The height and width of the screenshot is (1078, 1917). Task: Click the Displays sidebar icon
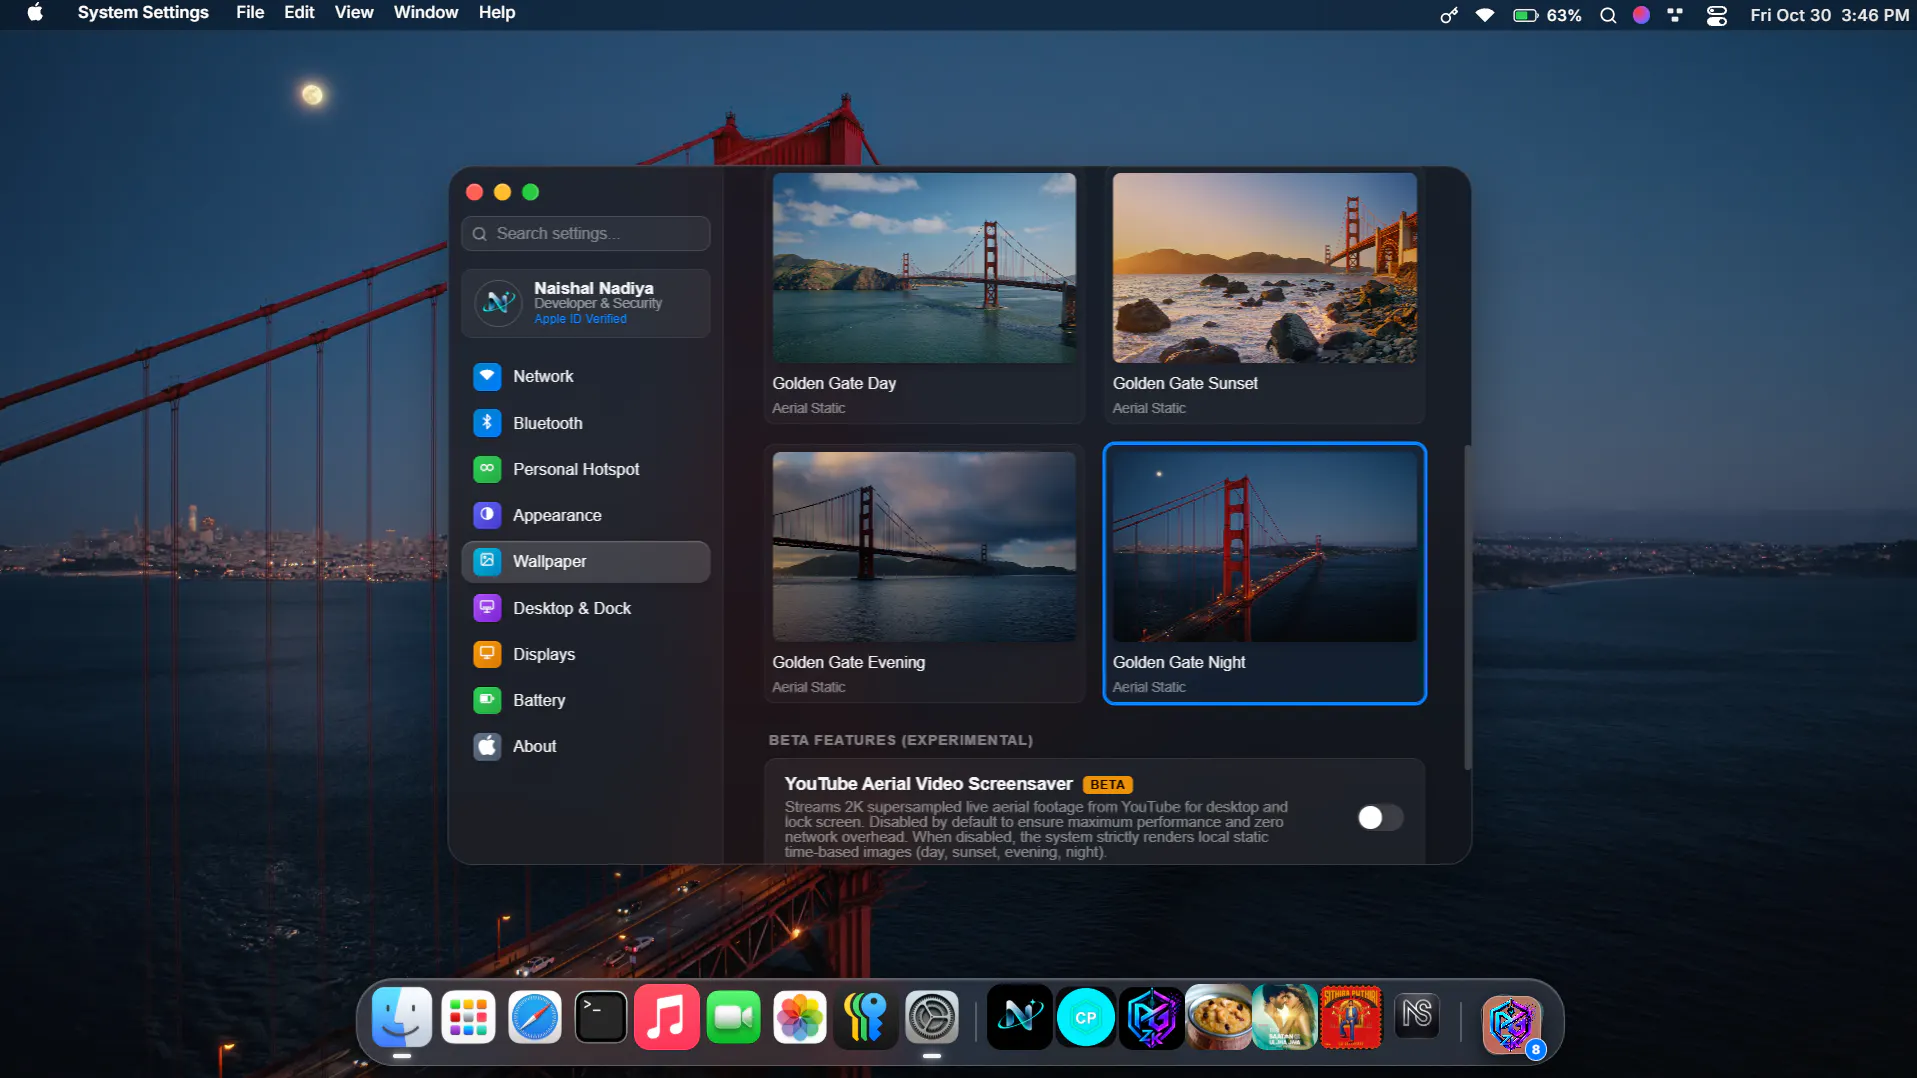487,654
